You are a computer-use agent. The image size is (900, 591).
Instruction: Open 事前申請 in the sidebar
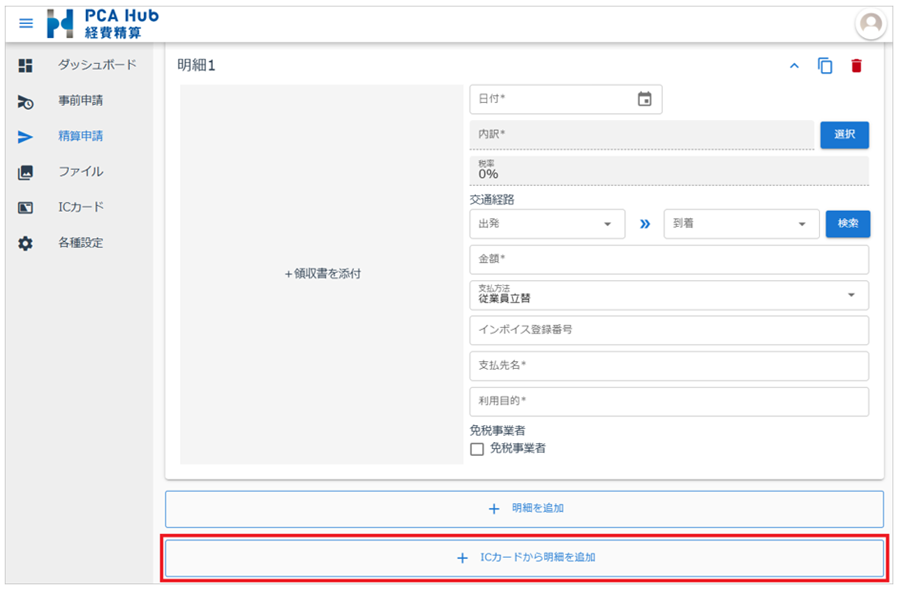click(x=80, y=100)
